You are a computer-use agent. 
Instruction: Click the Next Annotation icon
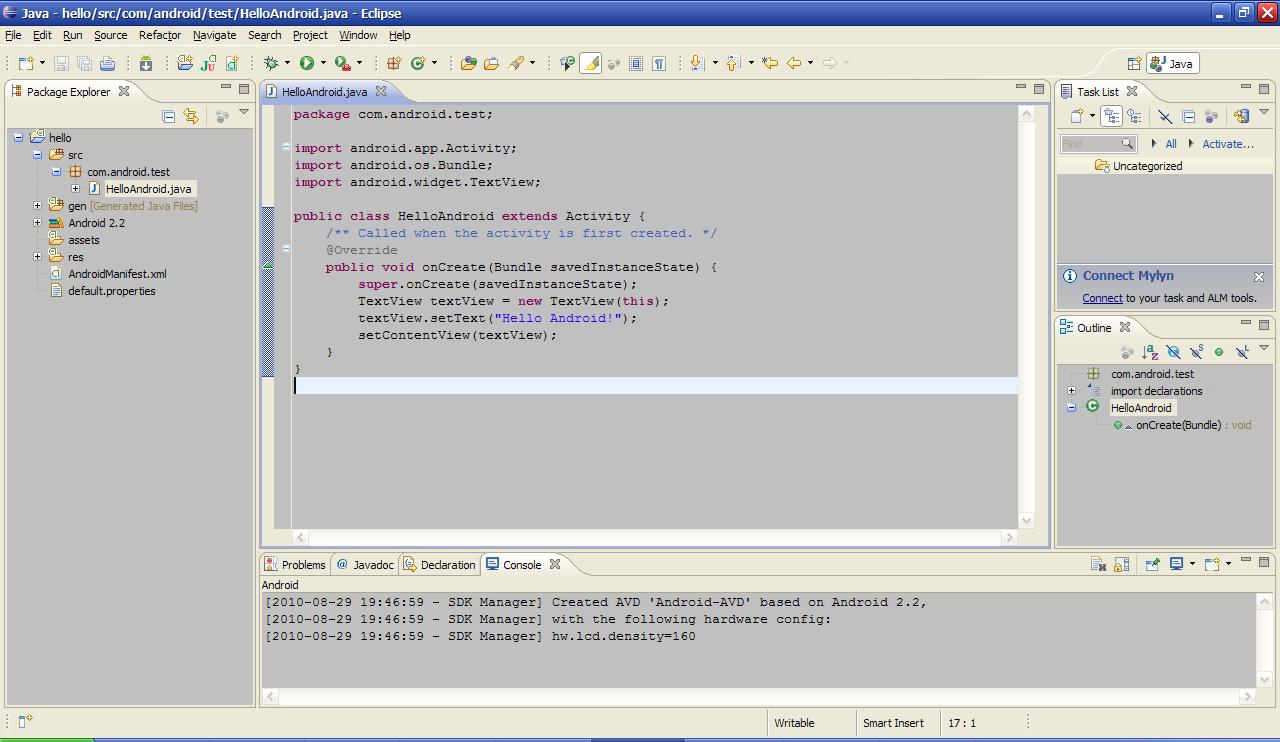pyautogui.click(x=698, y=63)
